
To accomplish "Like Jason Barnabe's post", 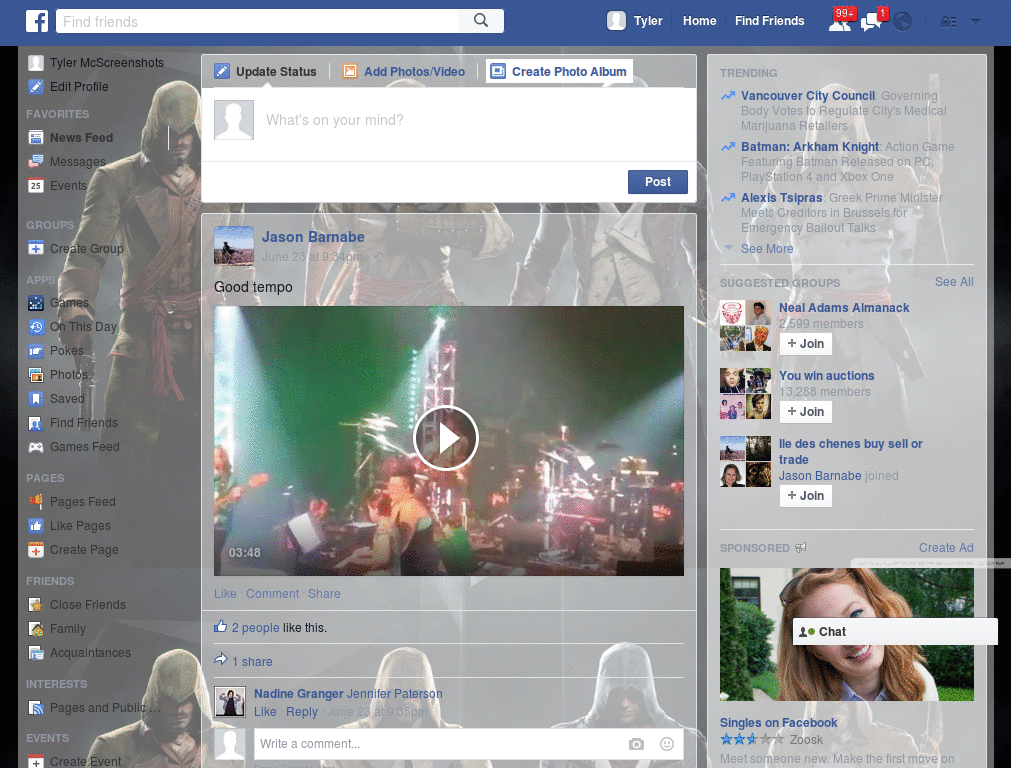I will 225,594.
